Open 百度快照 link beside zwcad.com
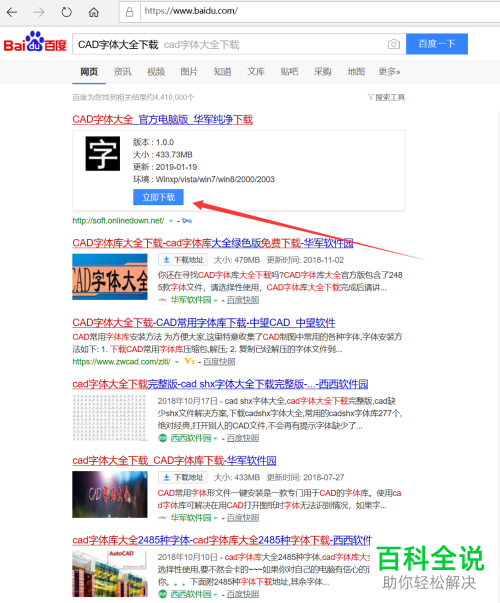 coord(219,361)
